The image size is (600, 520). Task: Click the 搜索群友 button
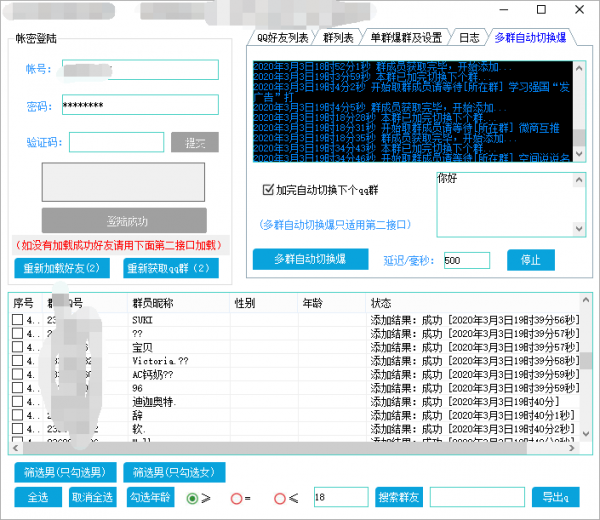tap(399, 497)
